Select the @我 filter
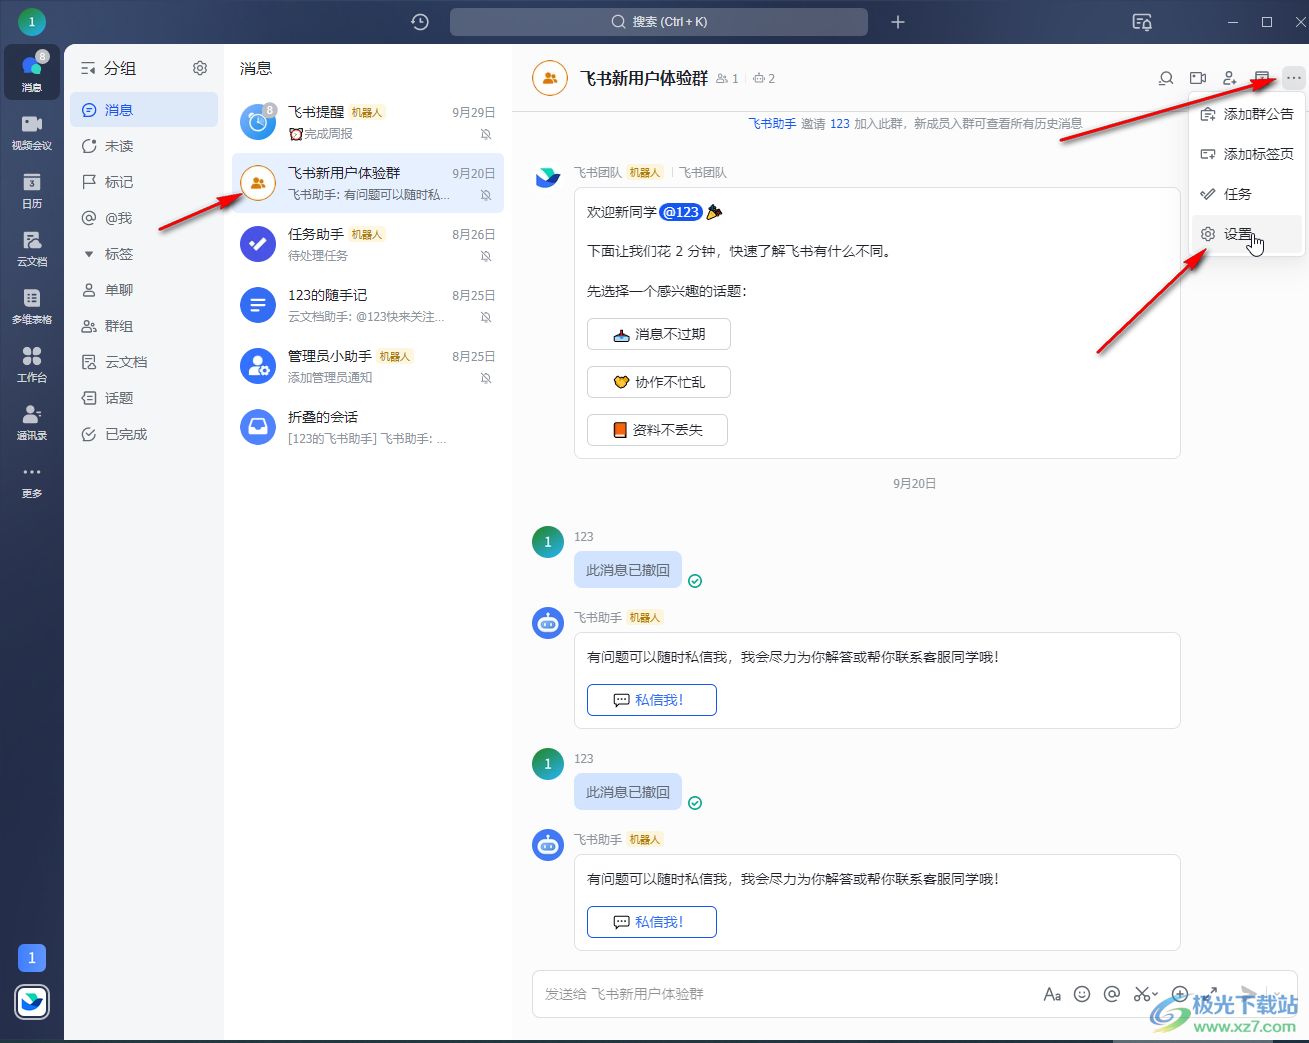Viewport: 1309px width, 1043px height. point(144,218)
